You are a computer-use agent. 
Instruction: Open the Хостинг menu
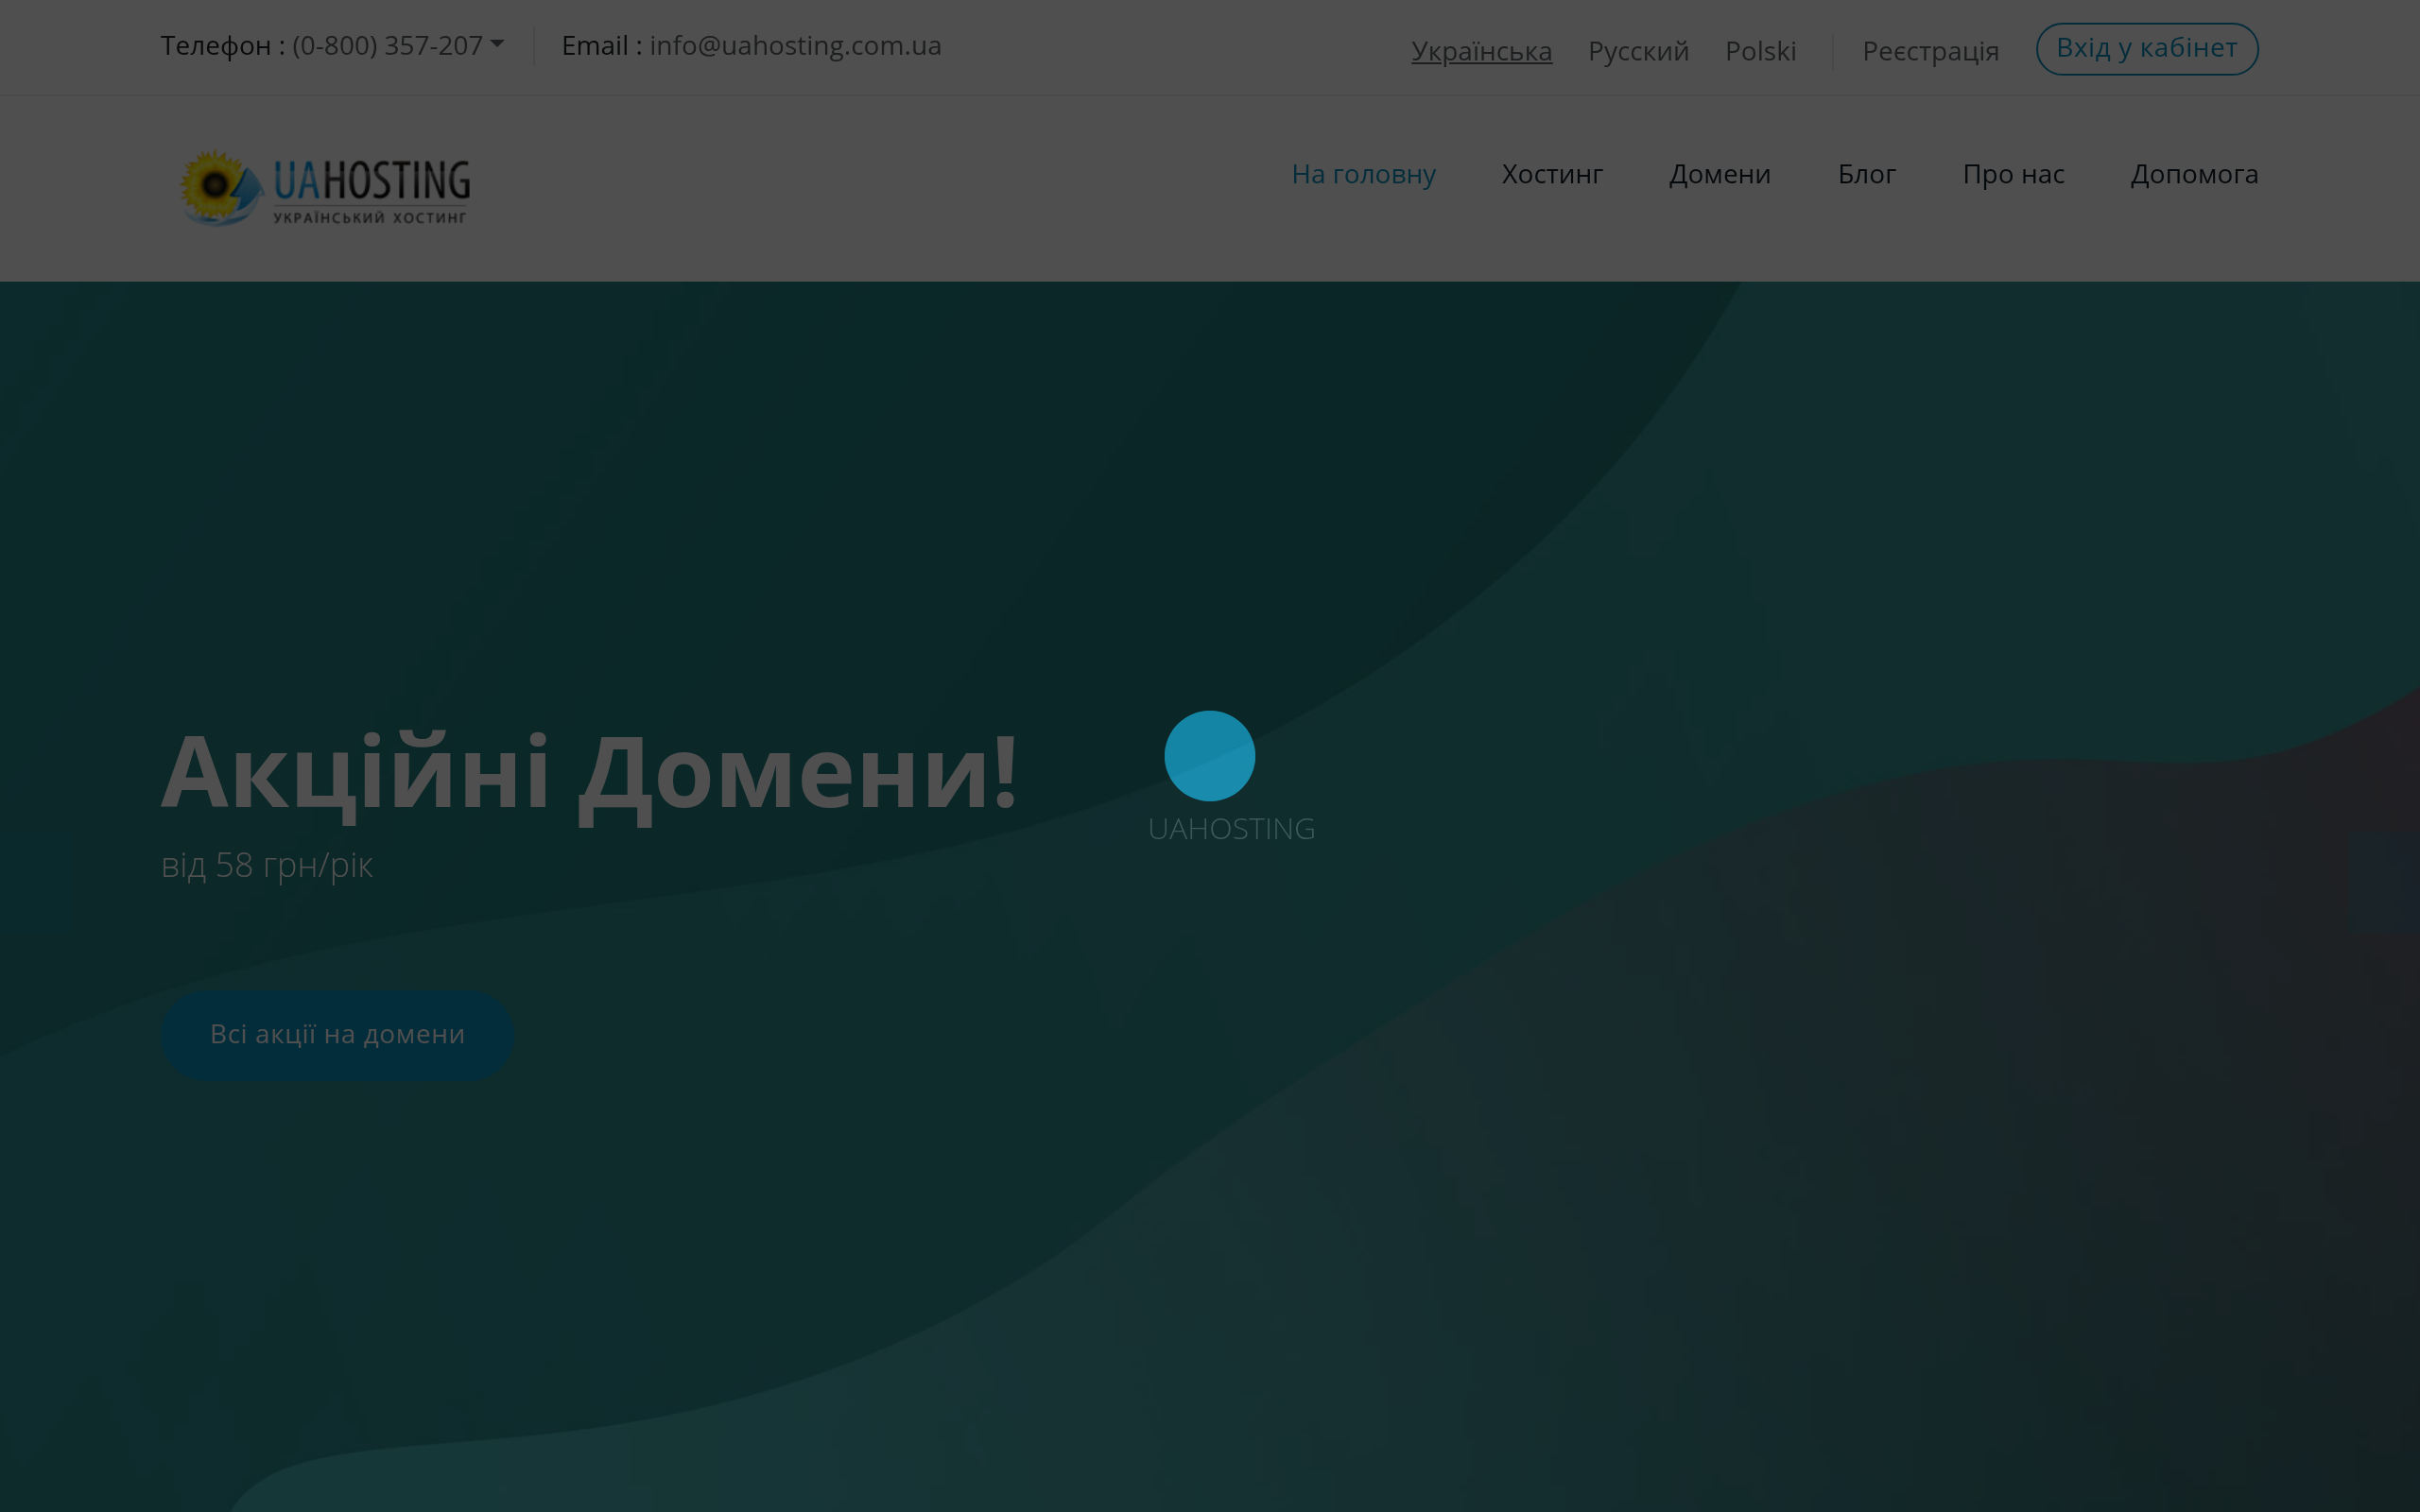tap(1552, 174)
